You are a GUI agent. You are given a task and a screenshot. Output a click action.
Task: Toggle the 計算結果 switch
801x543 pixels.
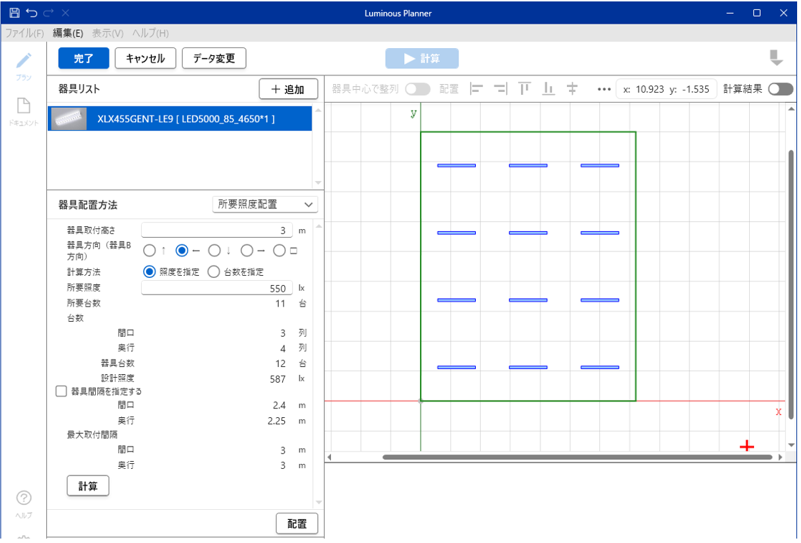tap(781, 89)
